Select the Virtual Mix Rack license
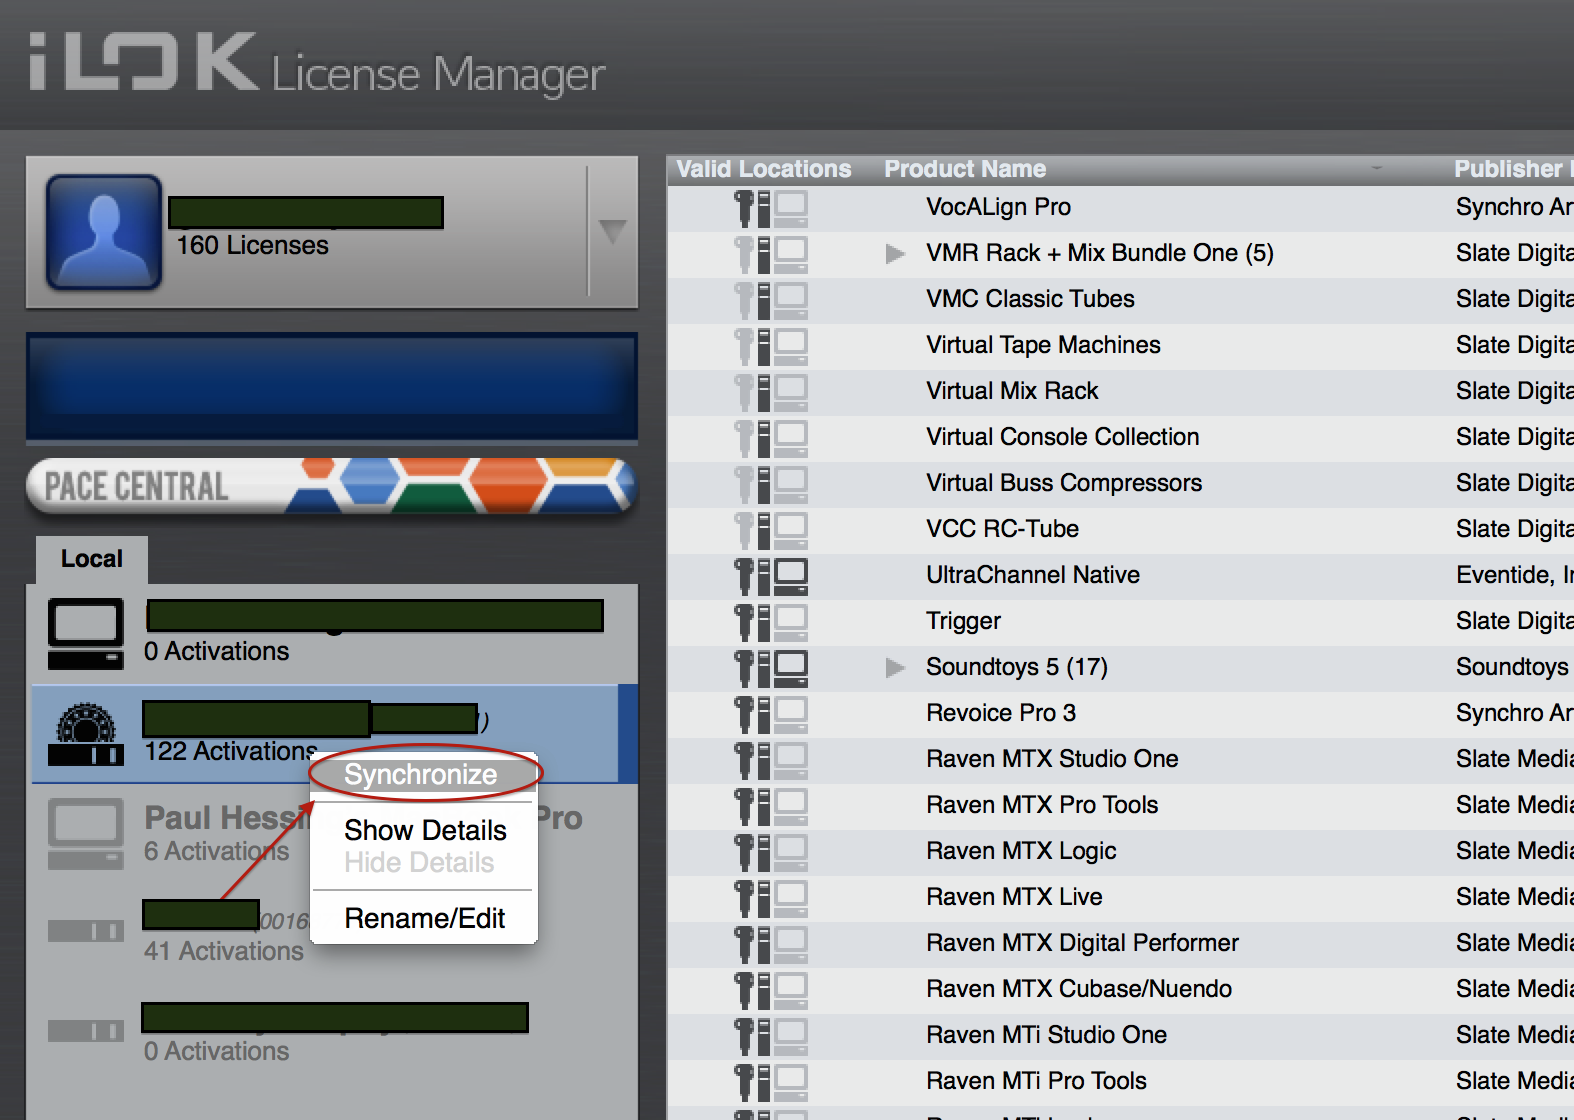This screenshot has width=1574, height=1120. tap(1121, 392)
